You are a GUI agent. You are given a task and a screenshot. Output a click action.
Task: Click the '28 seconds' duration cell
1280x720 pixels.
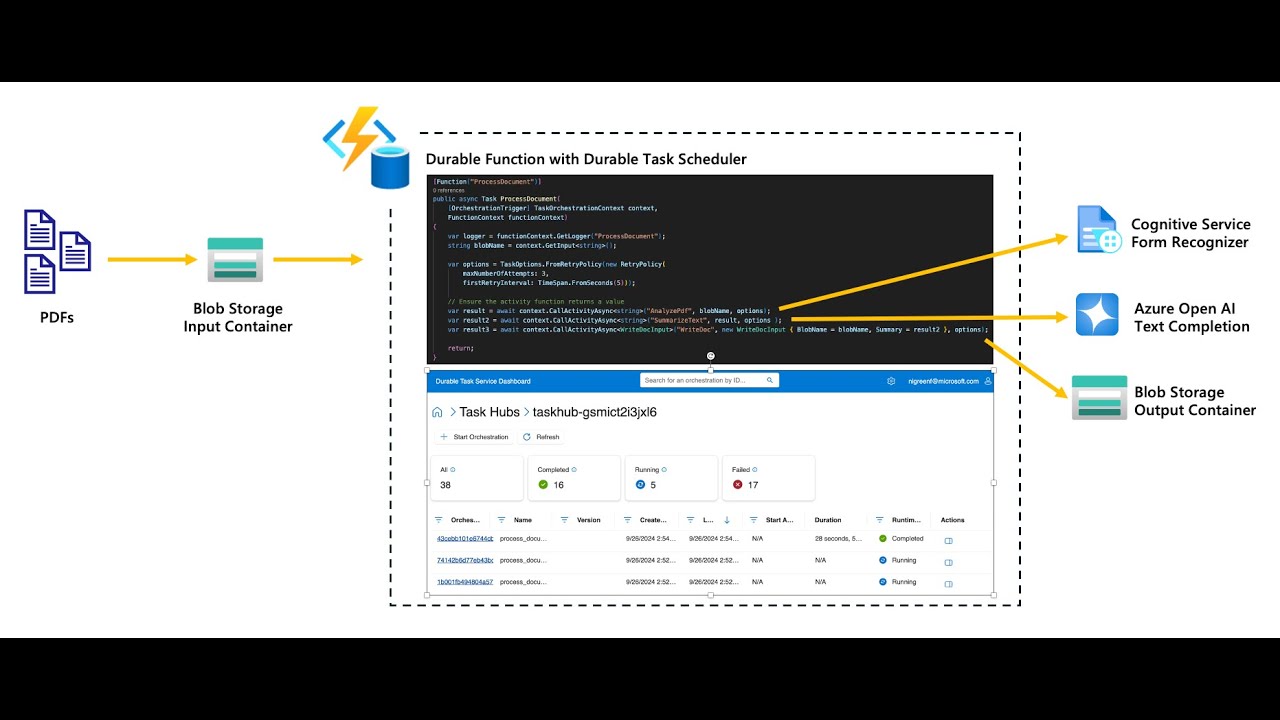[838, 538]
